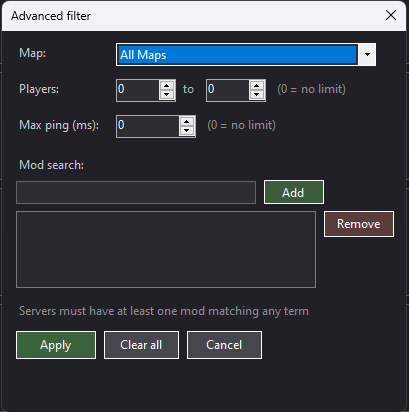This screenshot has height=412, width=409.
Task: Decrease Max ping value with down arrow
Action: tap(187, 131)
